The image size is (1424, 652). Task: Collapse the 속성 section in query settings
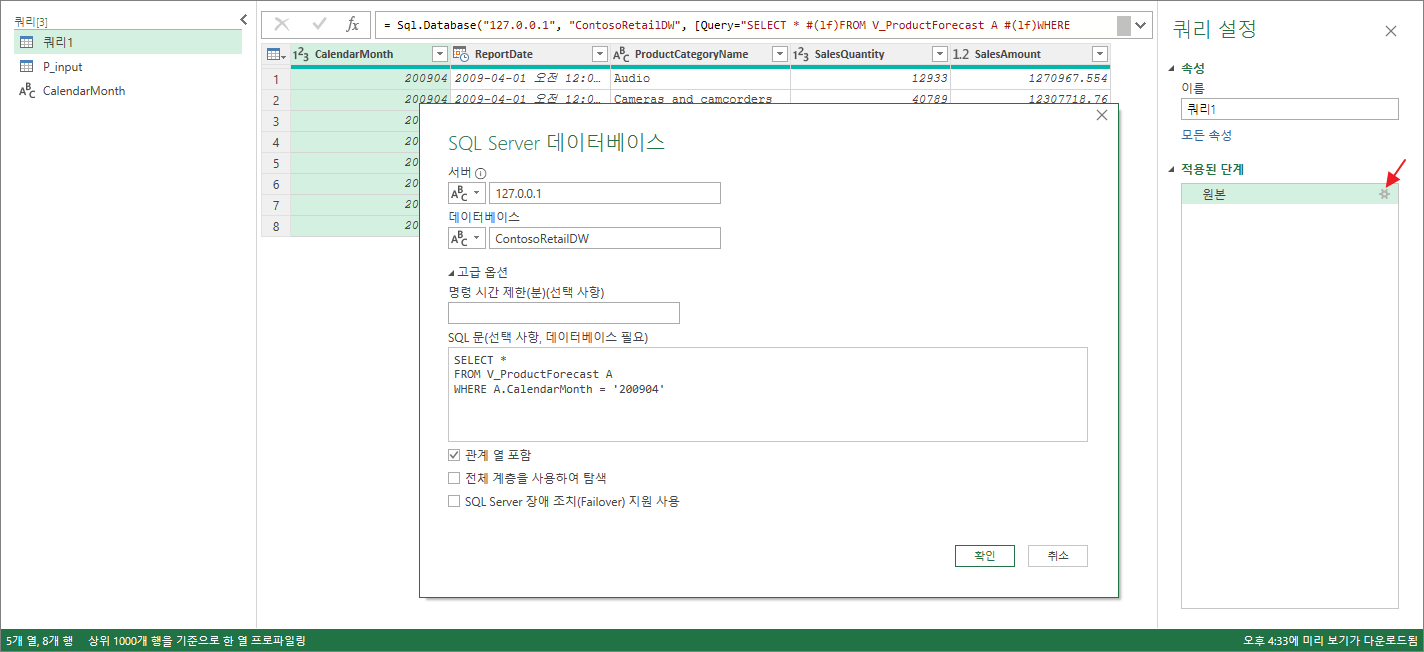click(x=1172, y=68)
